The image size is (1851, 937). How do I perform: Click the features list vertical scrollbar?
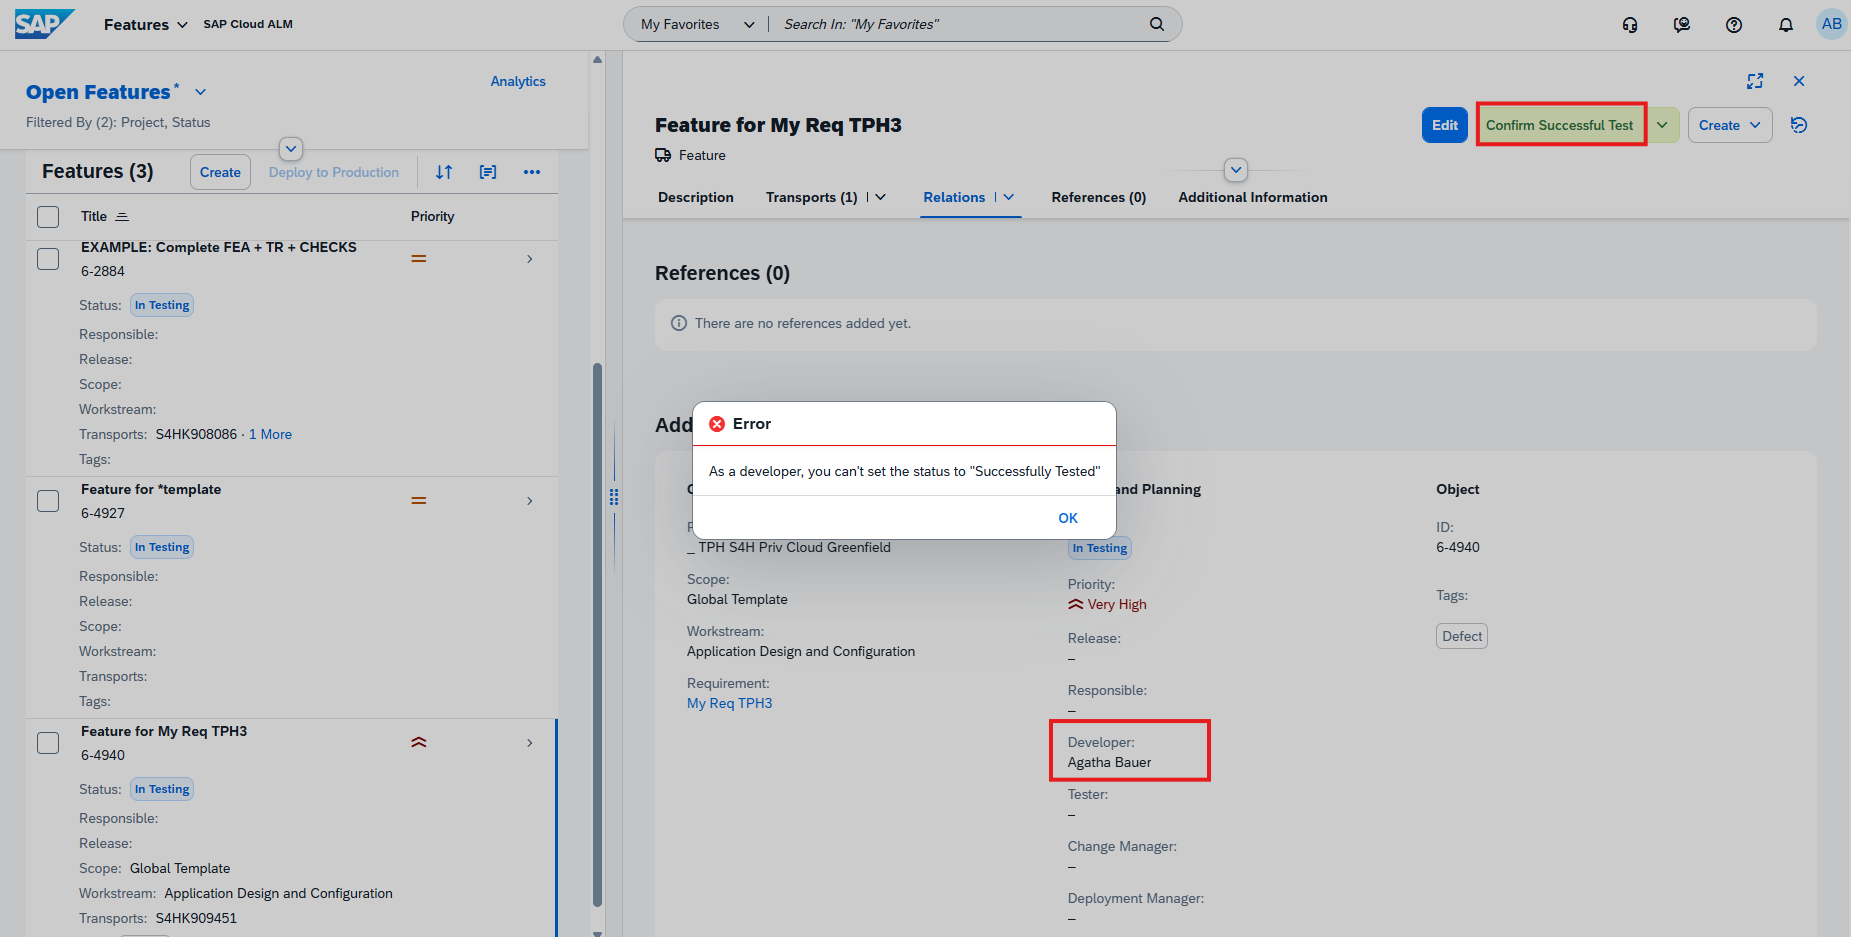pos(598,634)
